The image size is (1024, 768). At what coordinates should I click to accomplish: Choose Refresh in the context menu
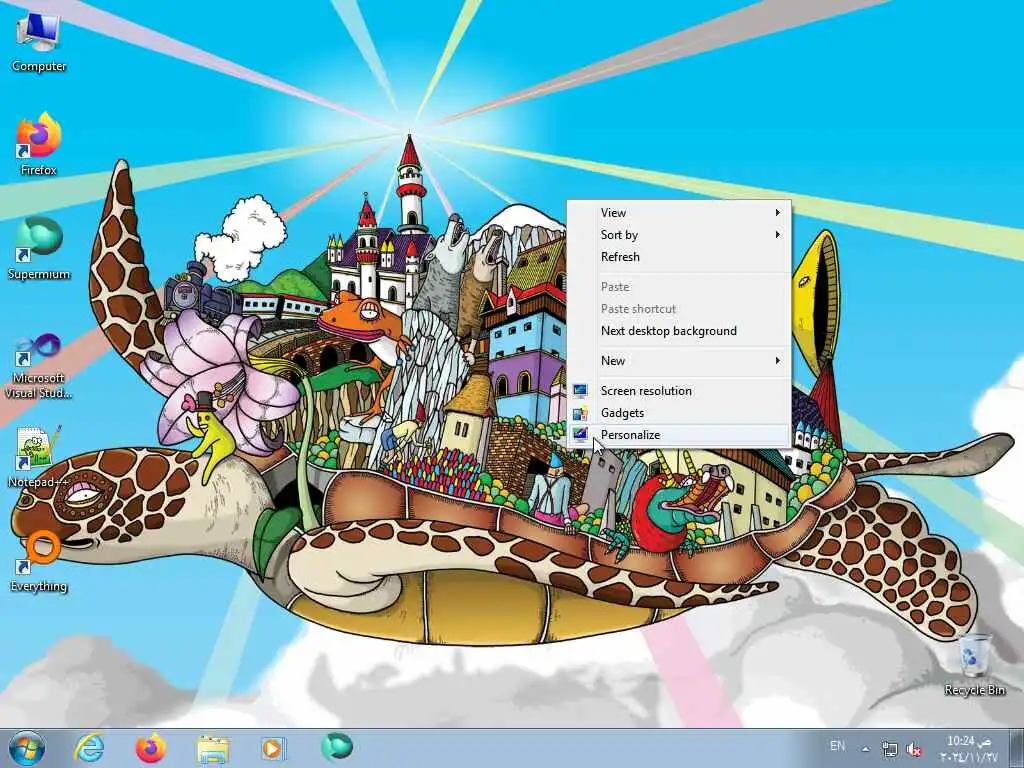[679, 257]
